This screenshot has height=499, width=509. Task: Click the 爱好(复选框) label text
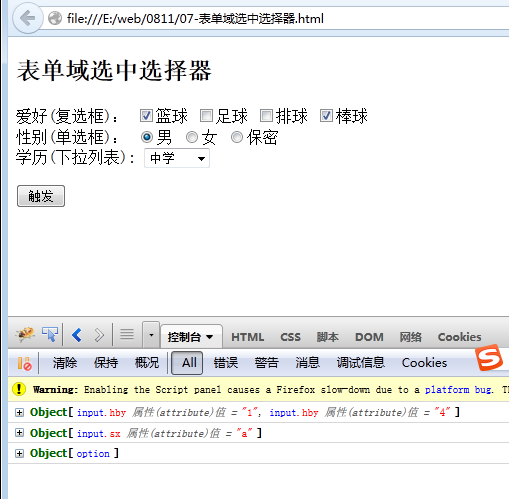pos(68,116)
